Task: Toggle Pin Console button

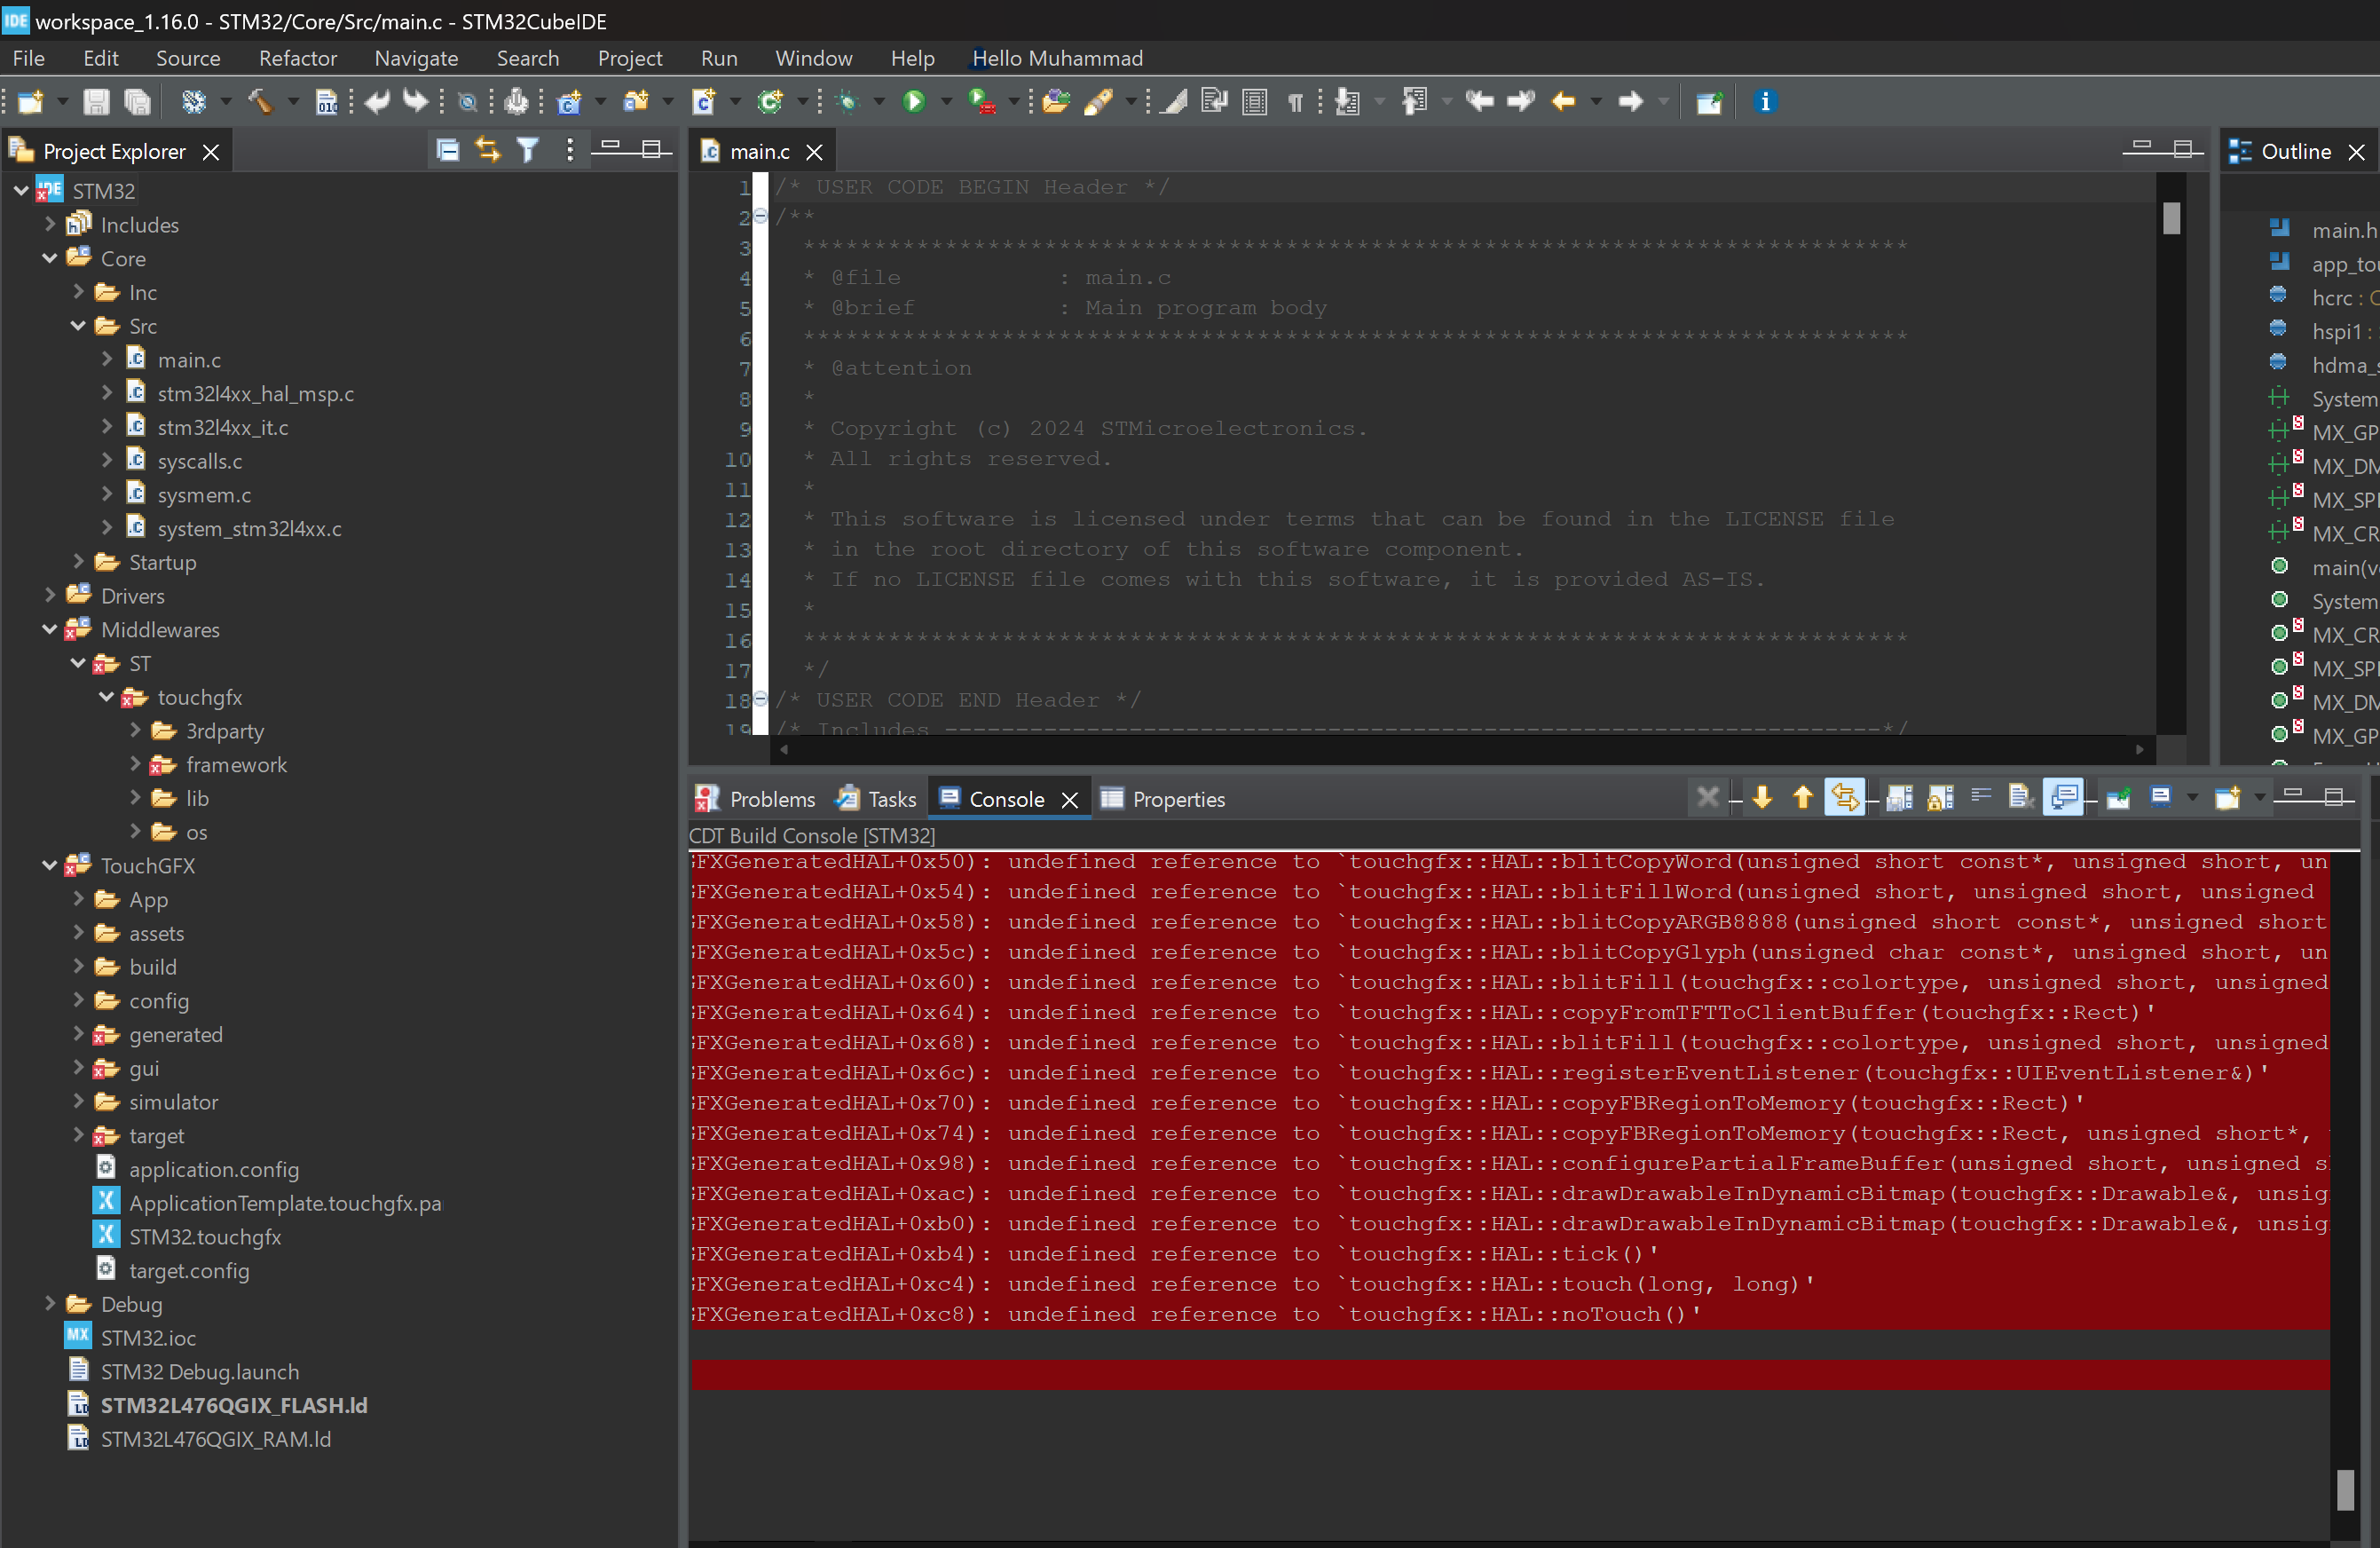Action: click(x=2118, y=797)
